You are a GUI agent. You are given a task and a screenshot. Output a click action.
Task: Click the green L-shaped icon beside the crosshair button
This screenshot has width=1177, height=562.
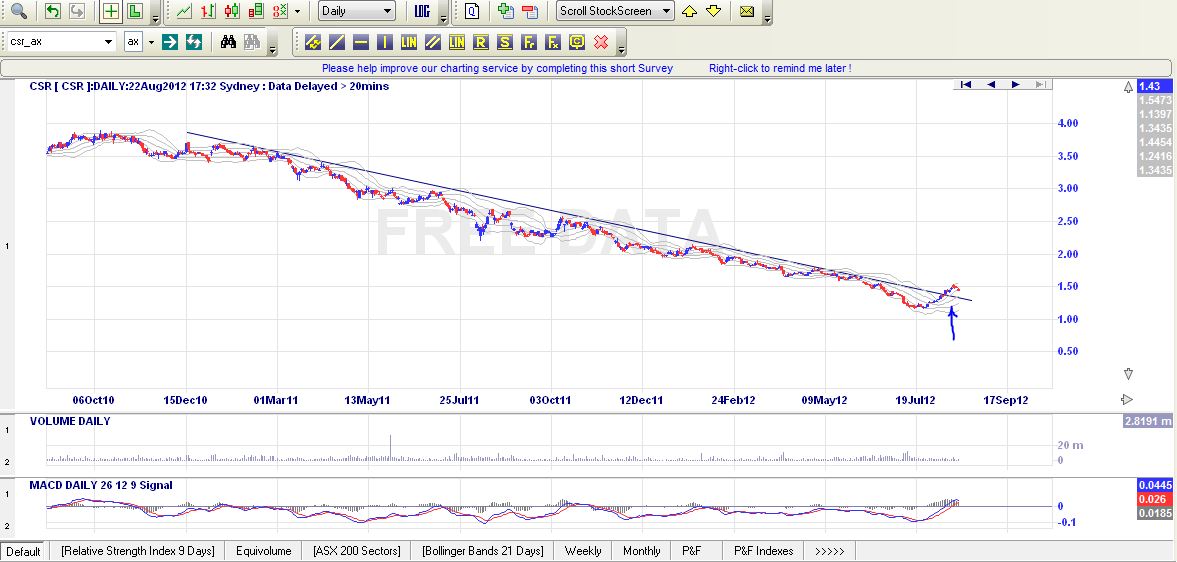tap(135, 11)
